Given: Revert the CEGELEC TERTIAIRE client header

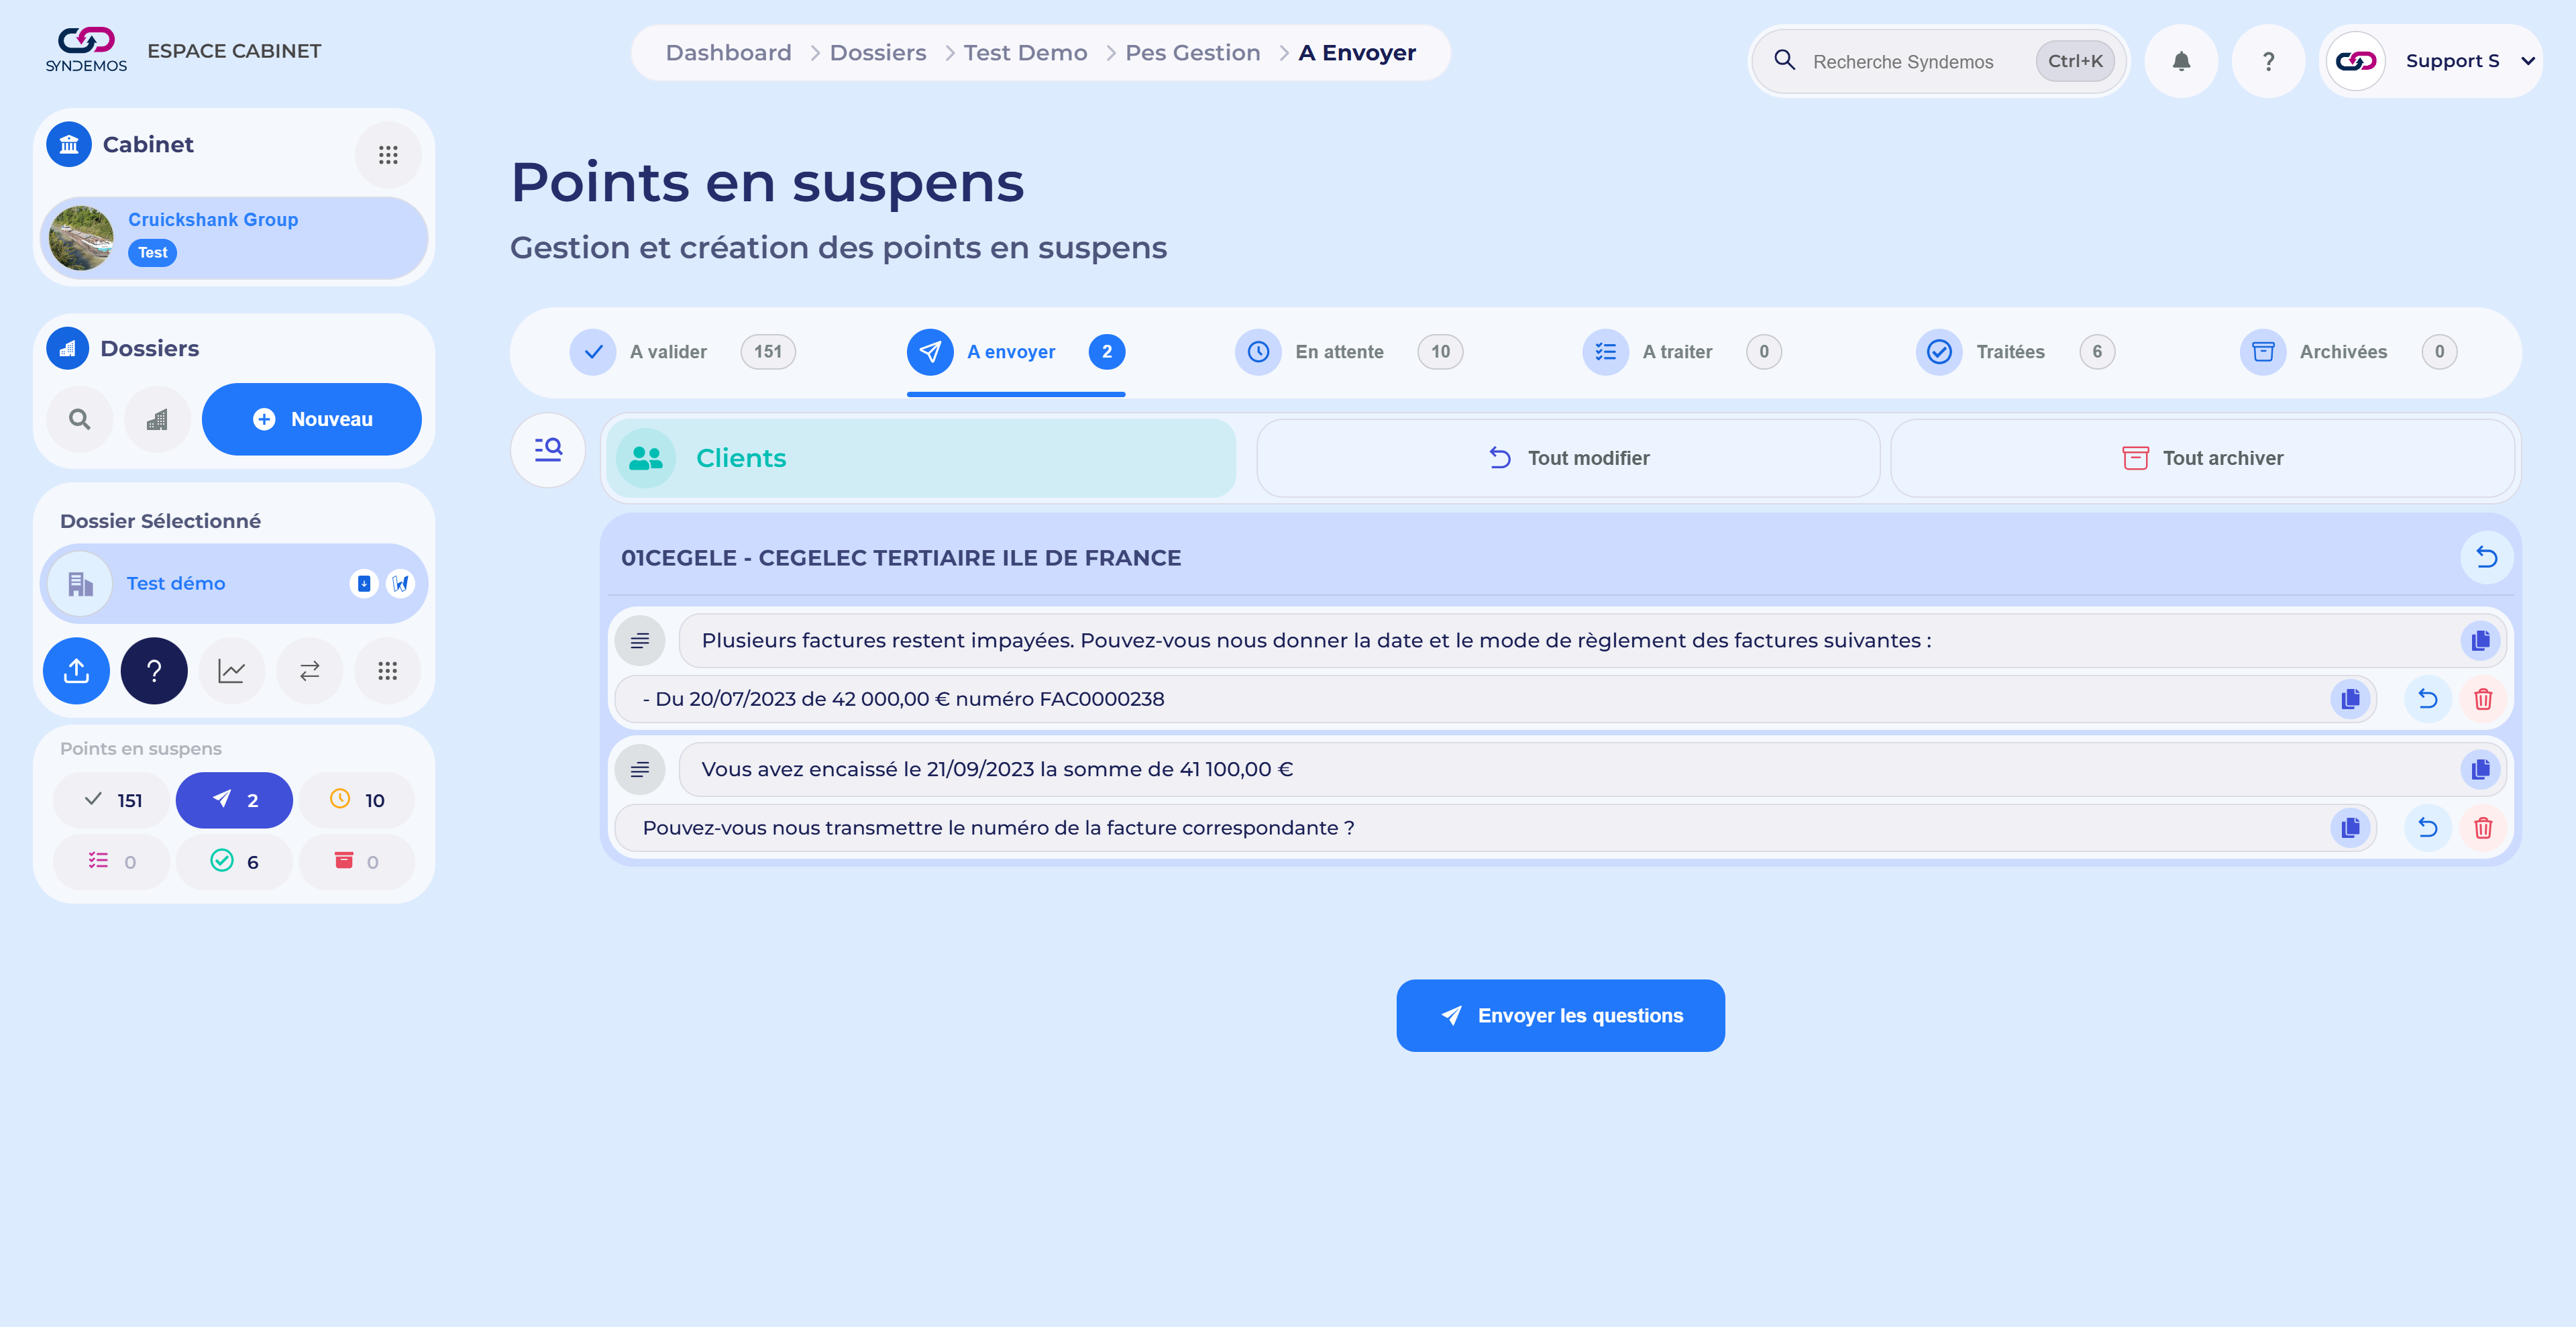Looking at the screenshot, I should point(2486,558).
